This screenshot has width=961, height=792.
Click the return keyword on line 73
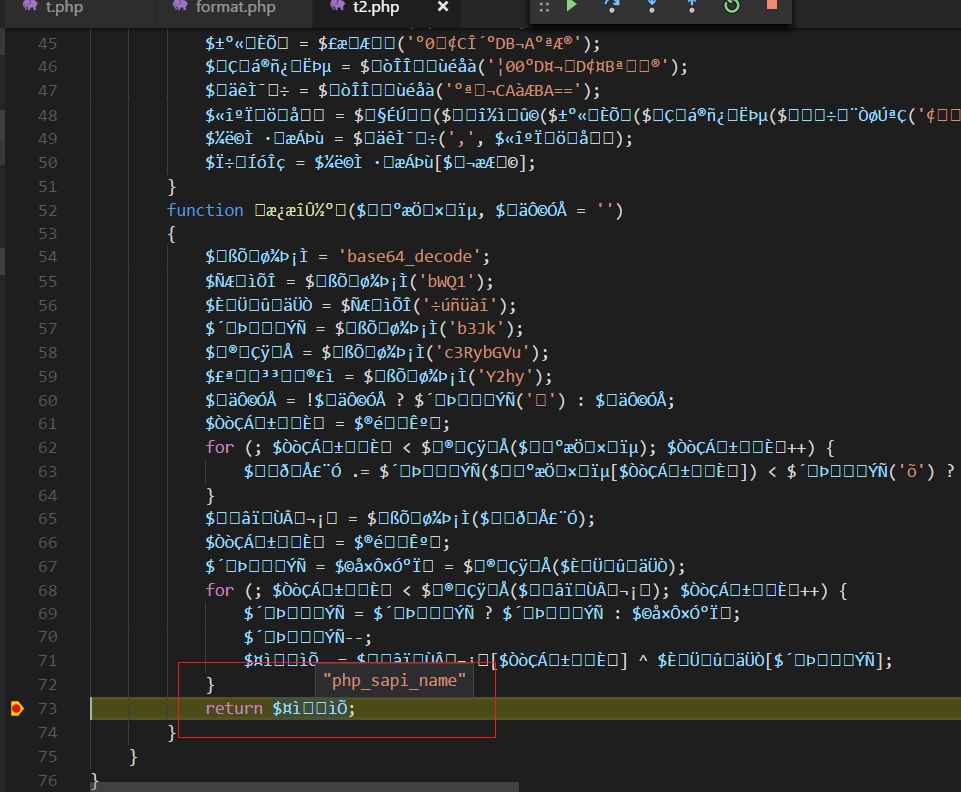pos(234,709)
